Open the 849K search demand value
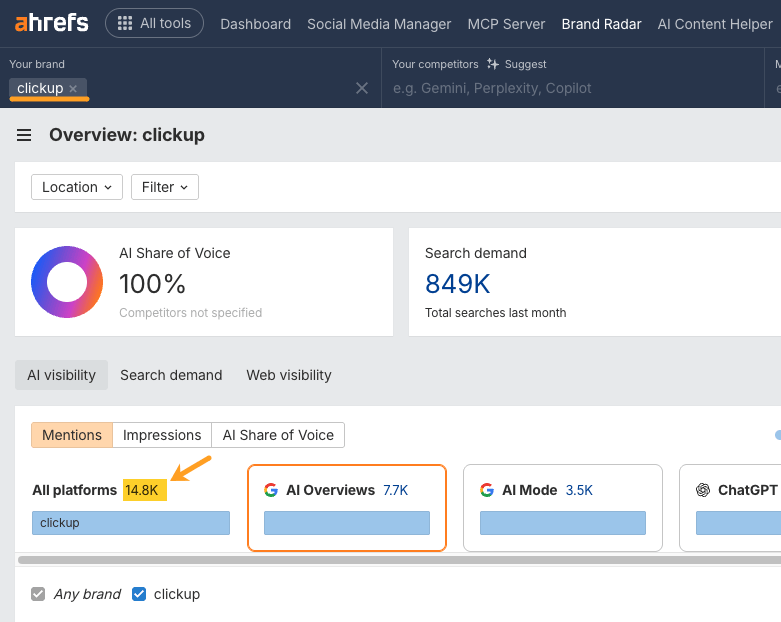 (x=457, y=284)
